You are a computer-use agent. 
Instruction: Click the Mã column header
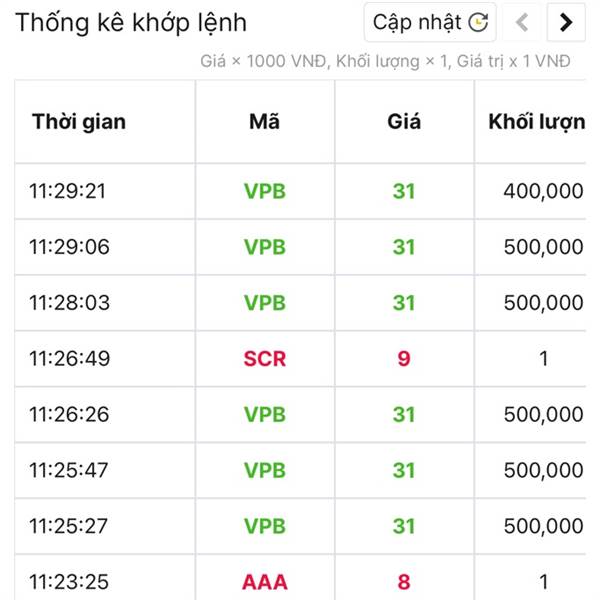264,122
